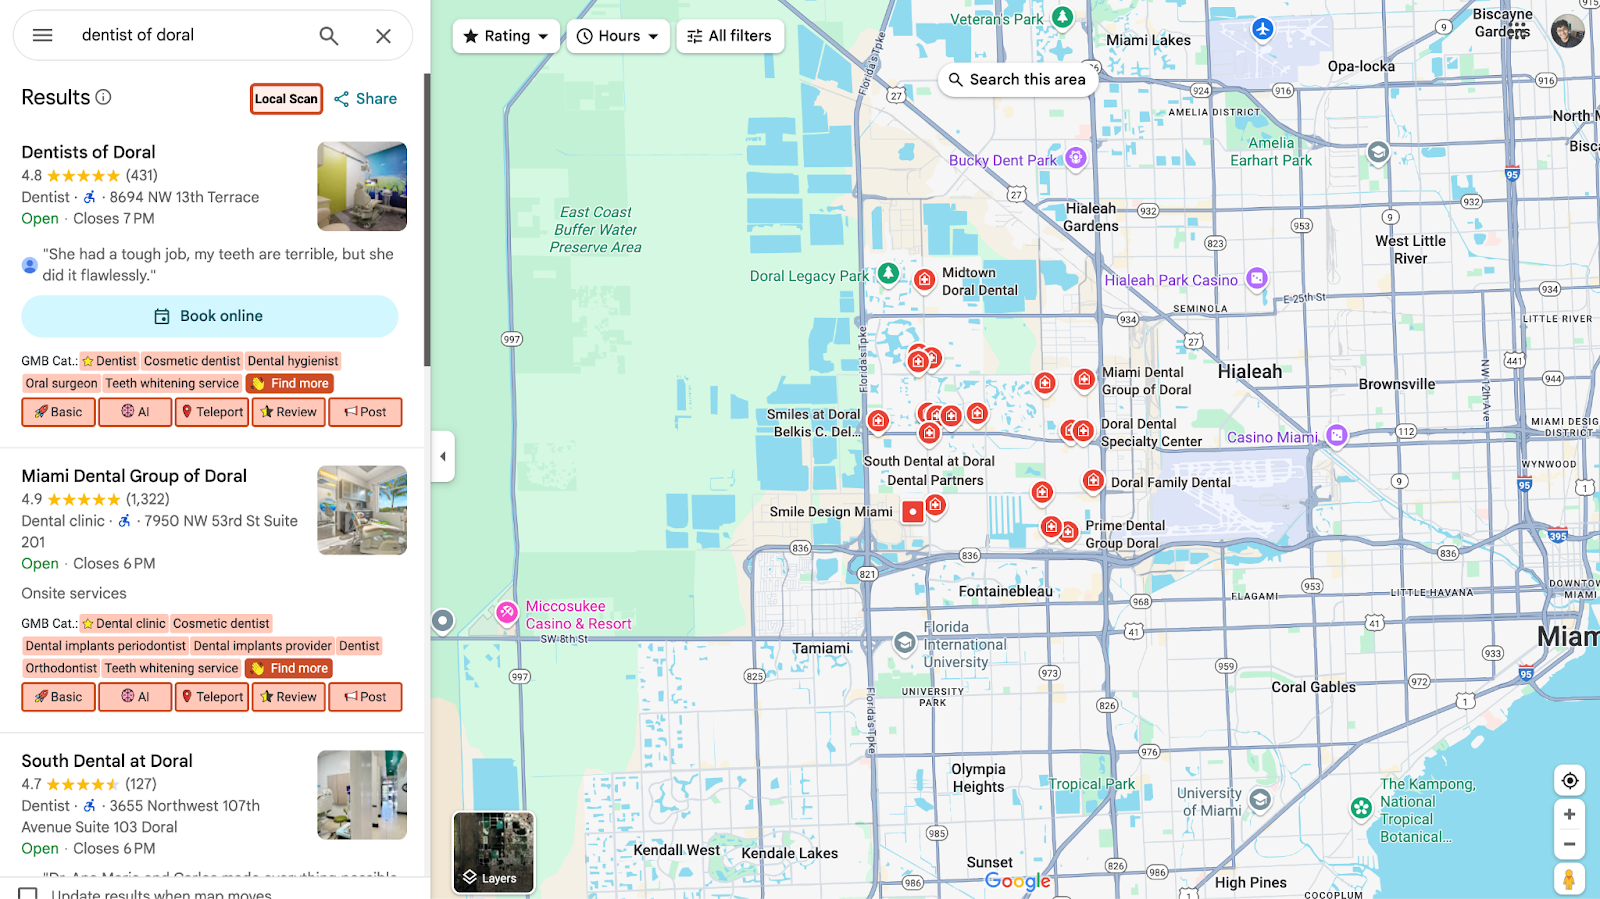Collapse the side panel arrow
This screenshot has height=899, width=1600.
pos(443,457)
